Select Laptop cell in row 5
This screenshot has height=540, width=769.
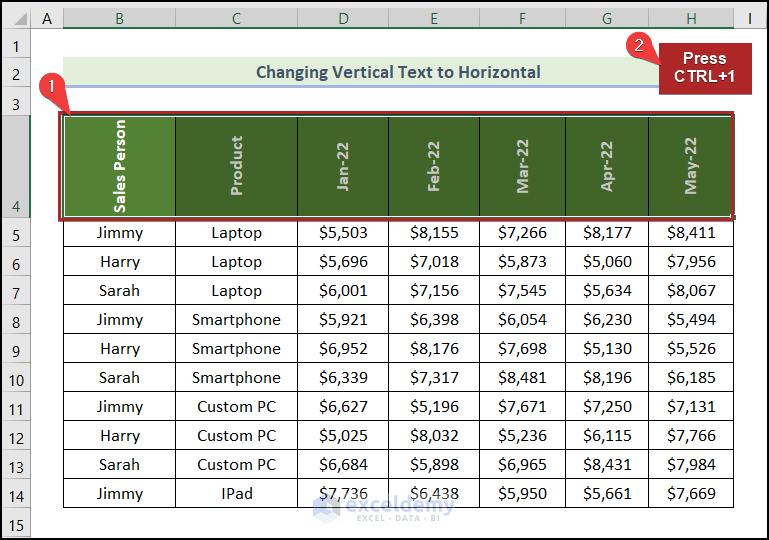[x=236, y=232]
